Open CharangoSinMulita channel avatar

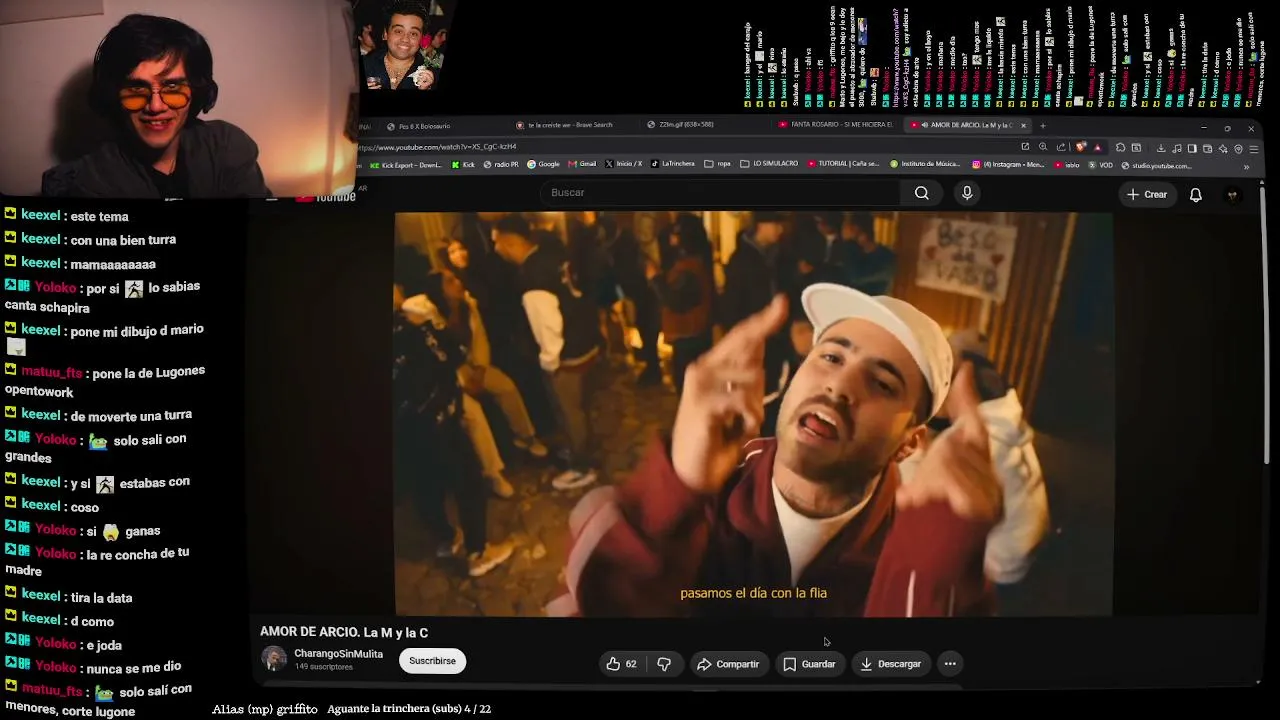pos(273,659)
